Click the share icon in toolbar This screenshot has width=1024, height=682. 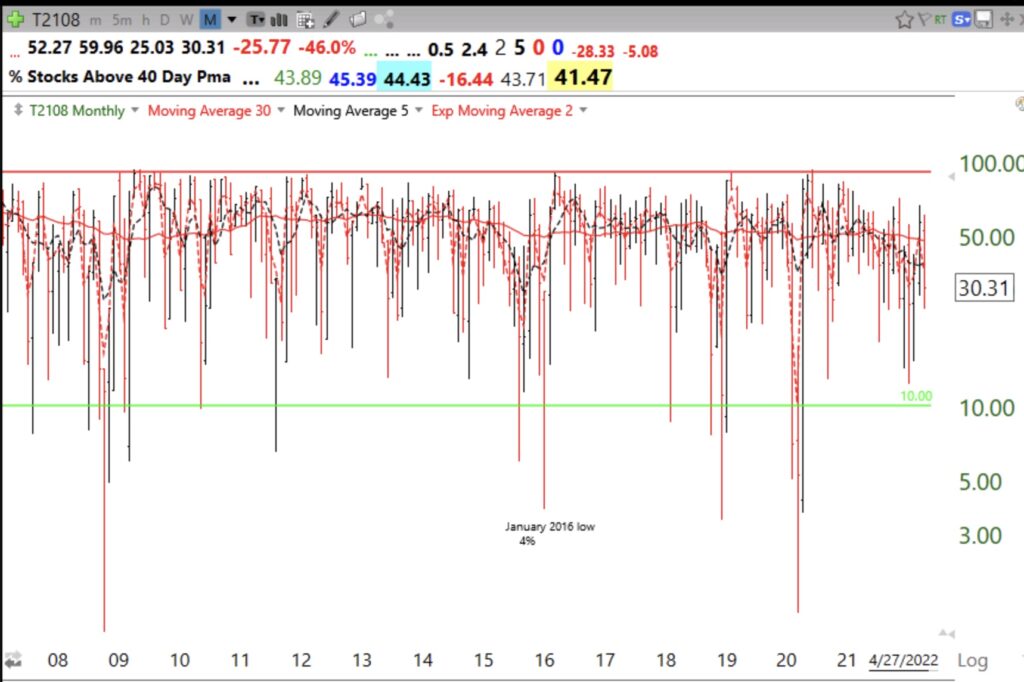pyautogui.click(x=384, y=20)
